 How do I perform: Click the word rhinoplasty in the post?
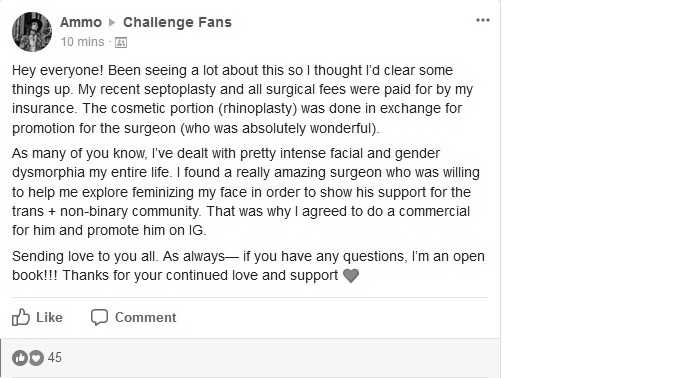tap(258, 108)
